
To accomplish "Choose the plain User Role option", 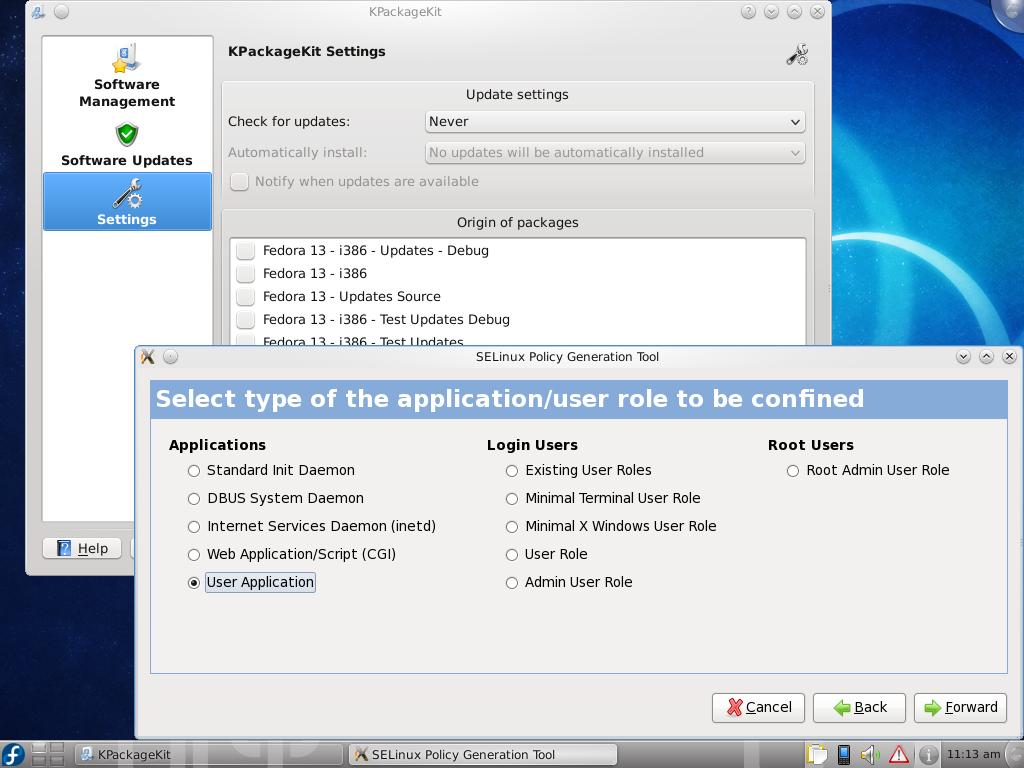I will pos(547,554).
